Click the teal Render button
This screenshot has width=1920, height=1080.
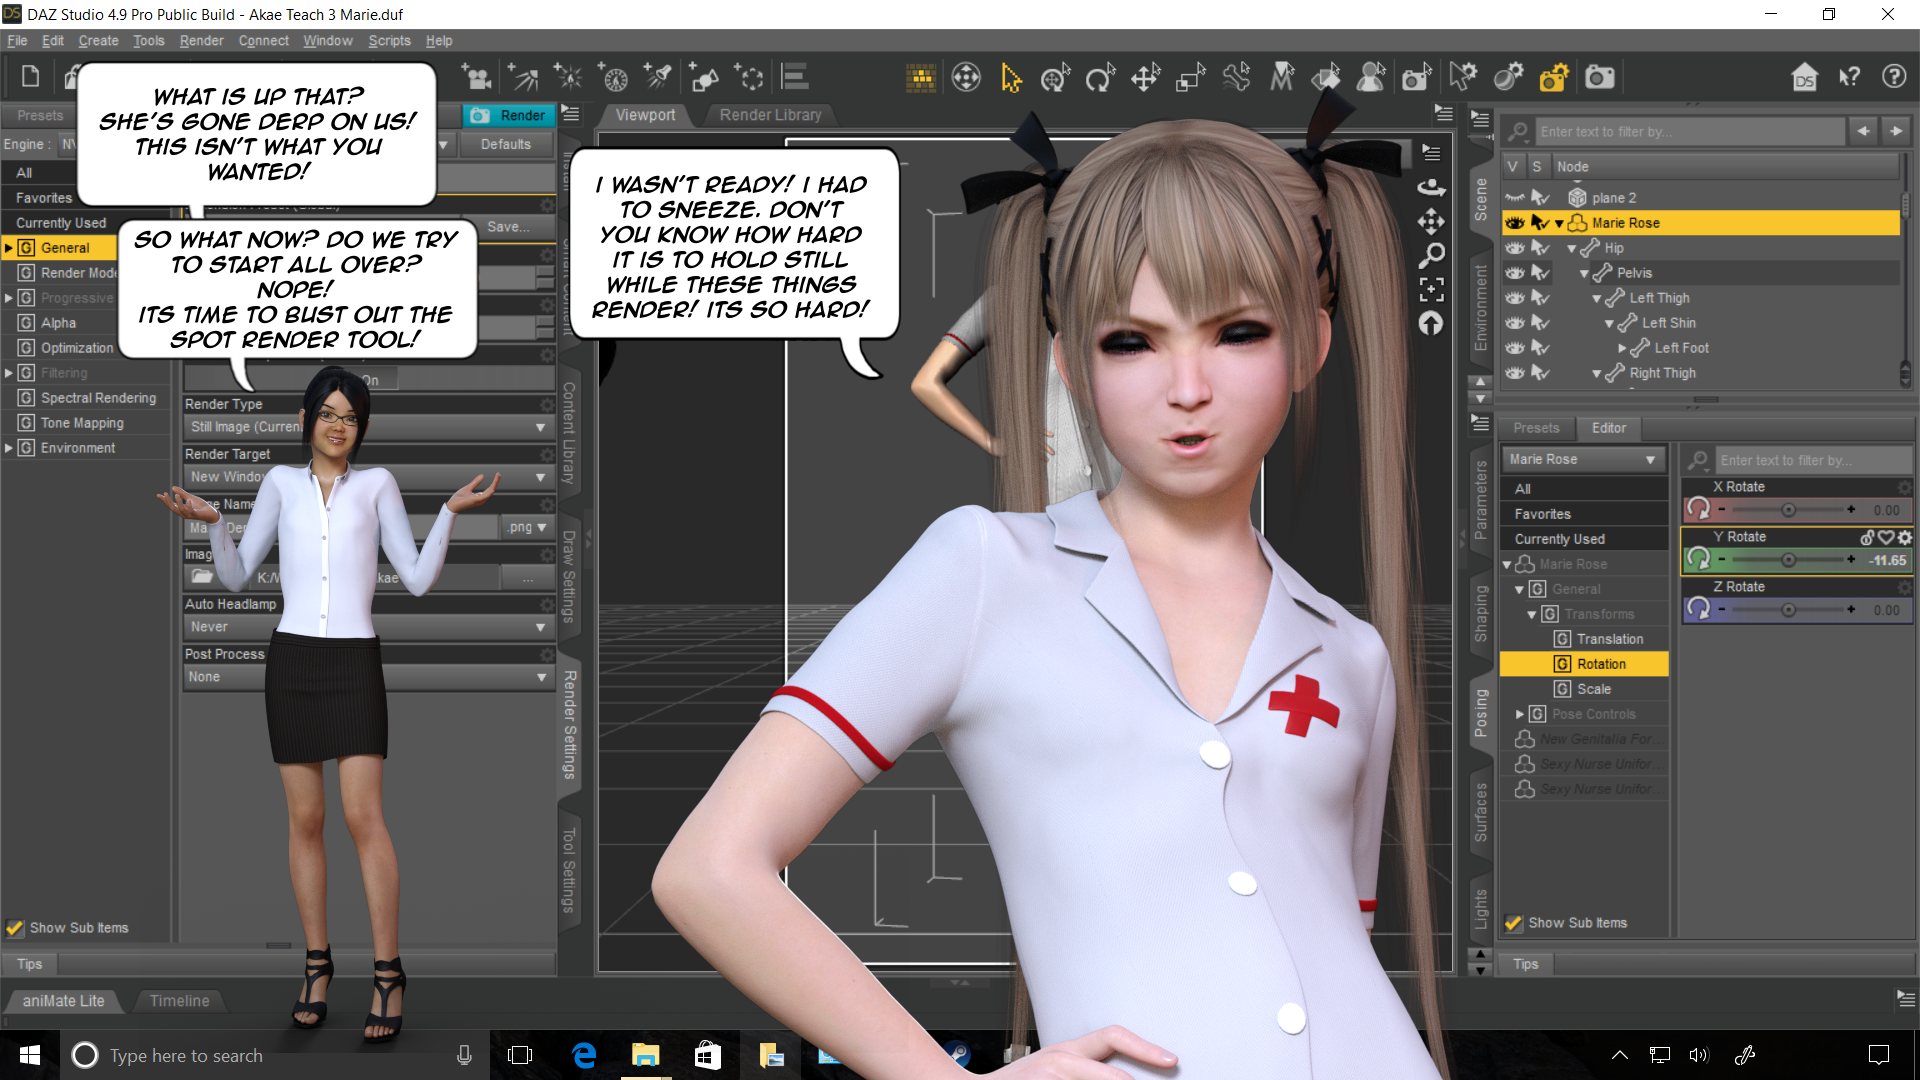pos(509,115)
